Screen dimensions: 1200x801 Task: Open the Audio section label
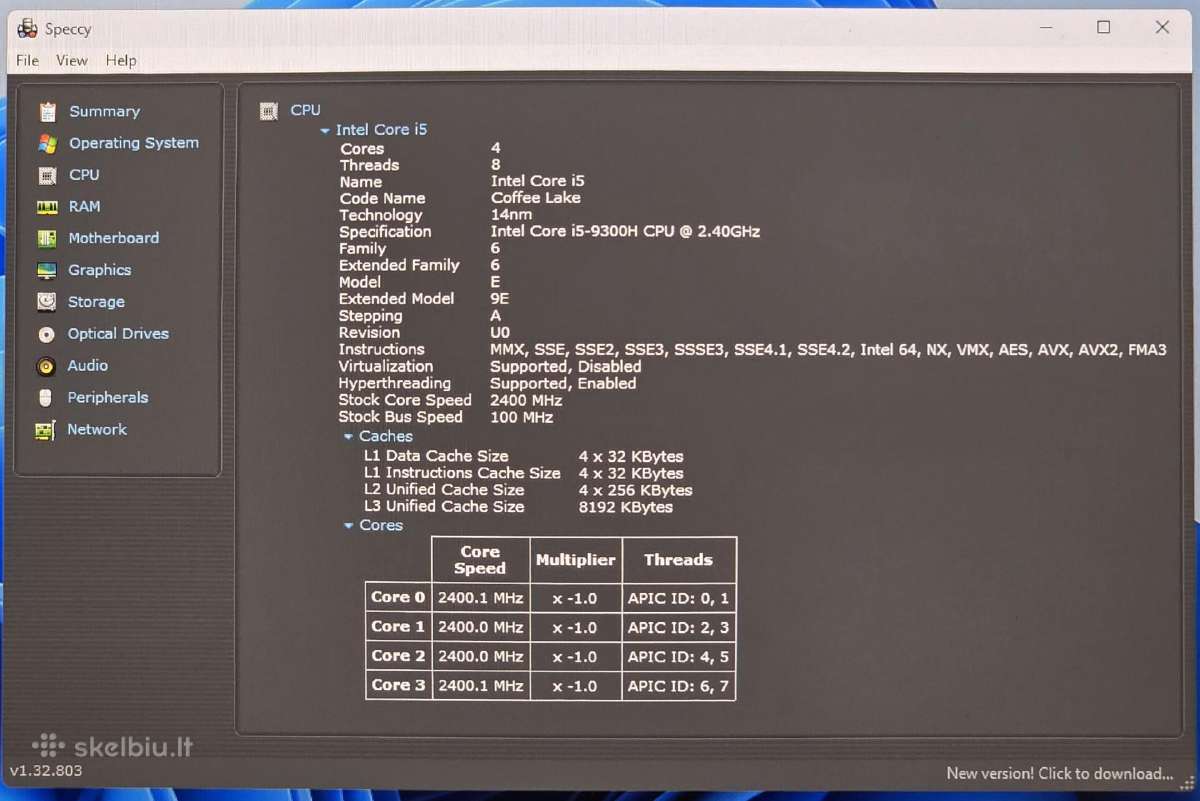87,366
